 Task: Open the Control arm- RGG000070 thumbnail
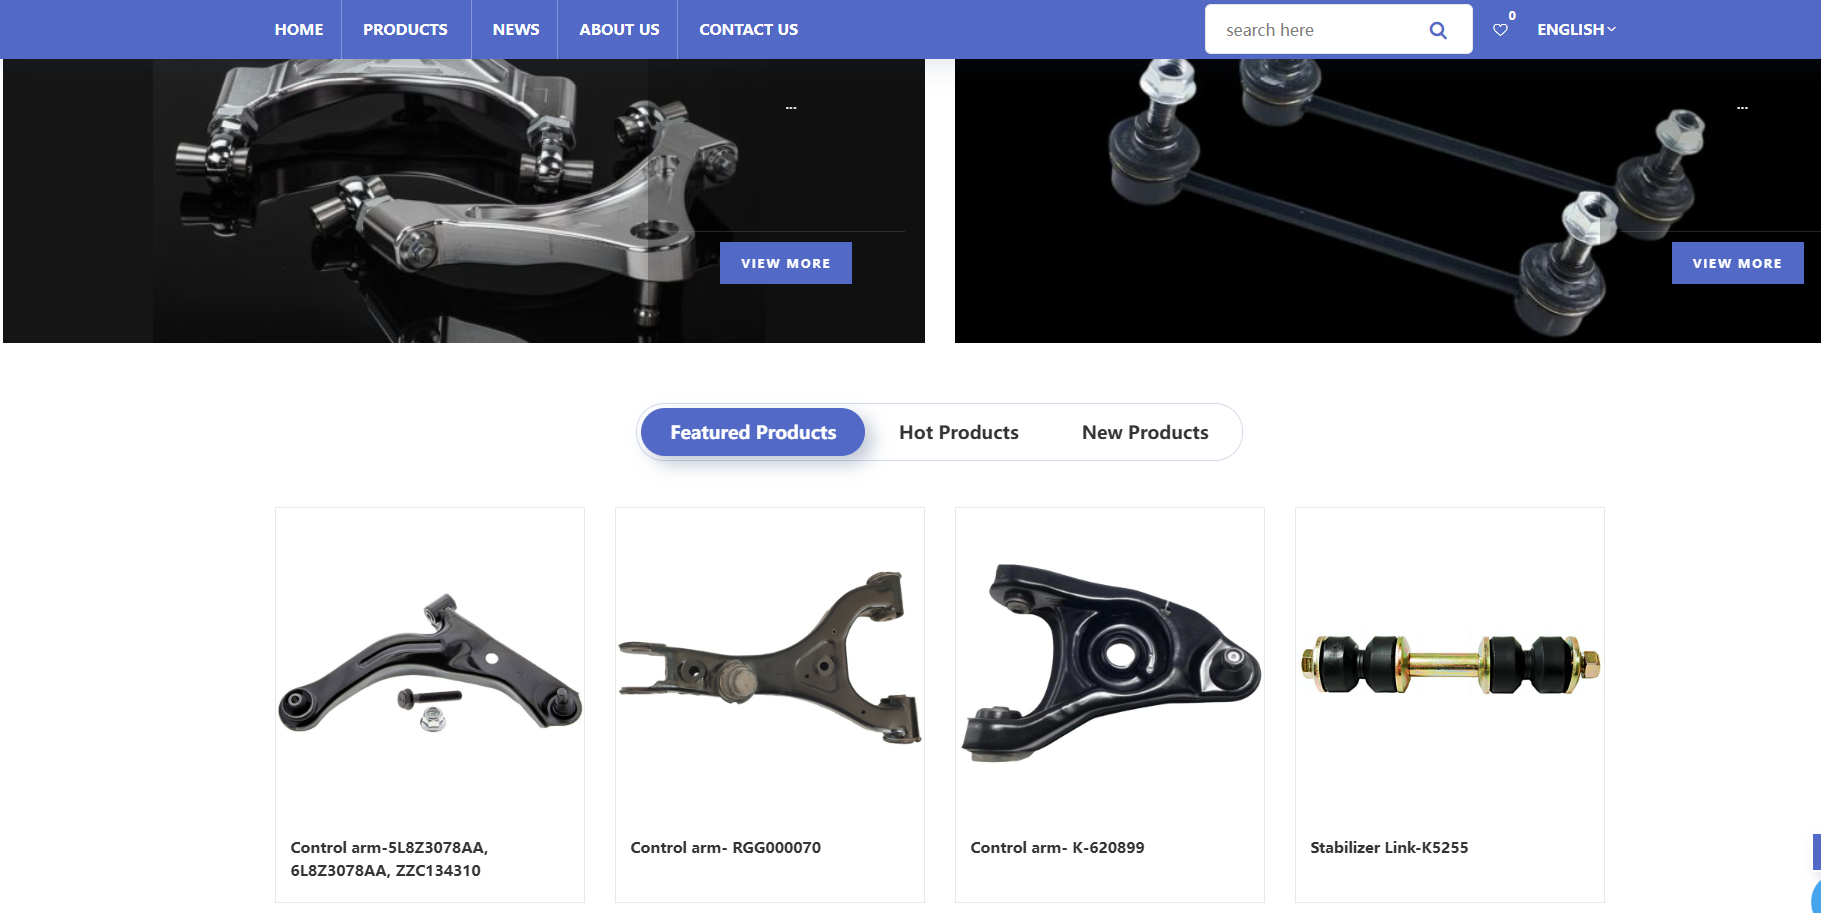[x=770, y=663]
